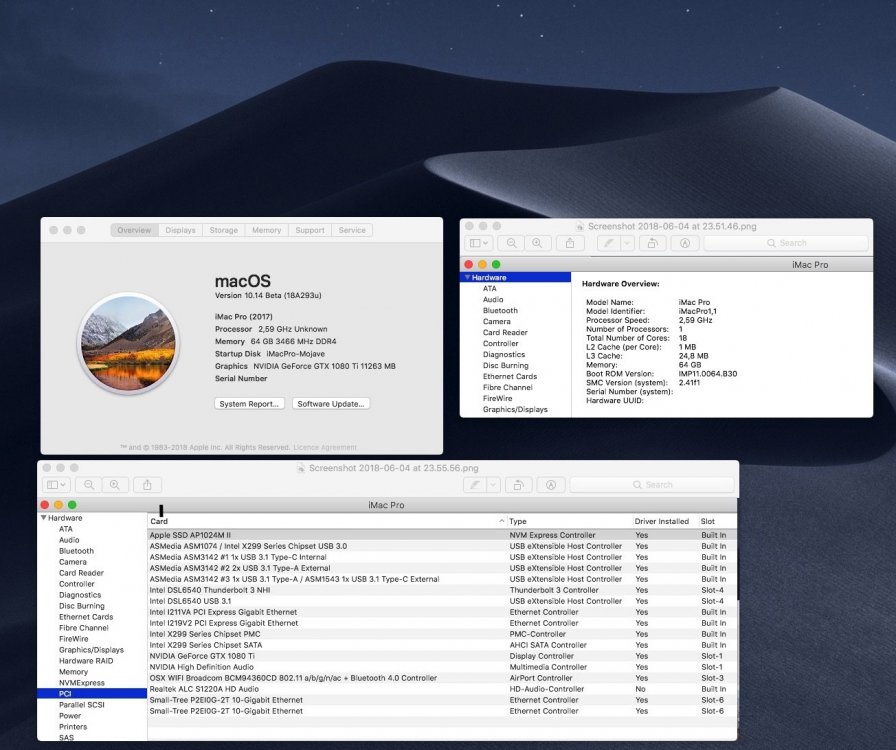Open the Licence Agreement link

click(325, 447)
